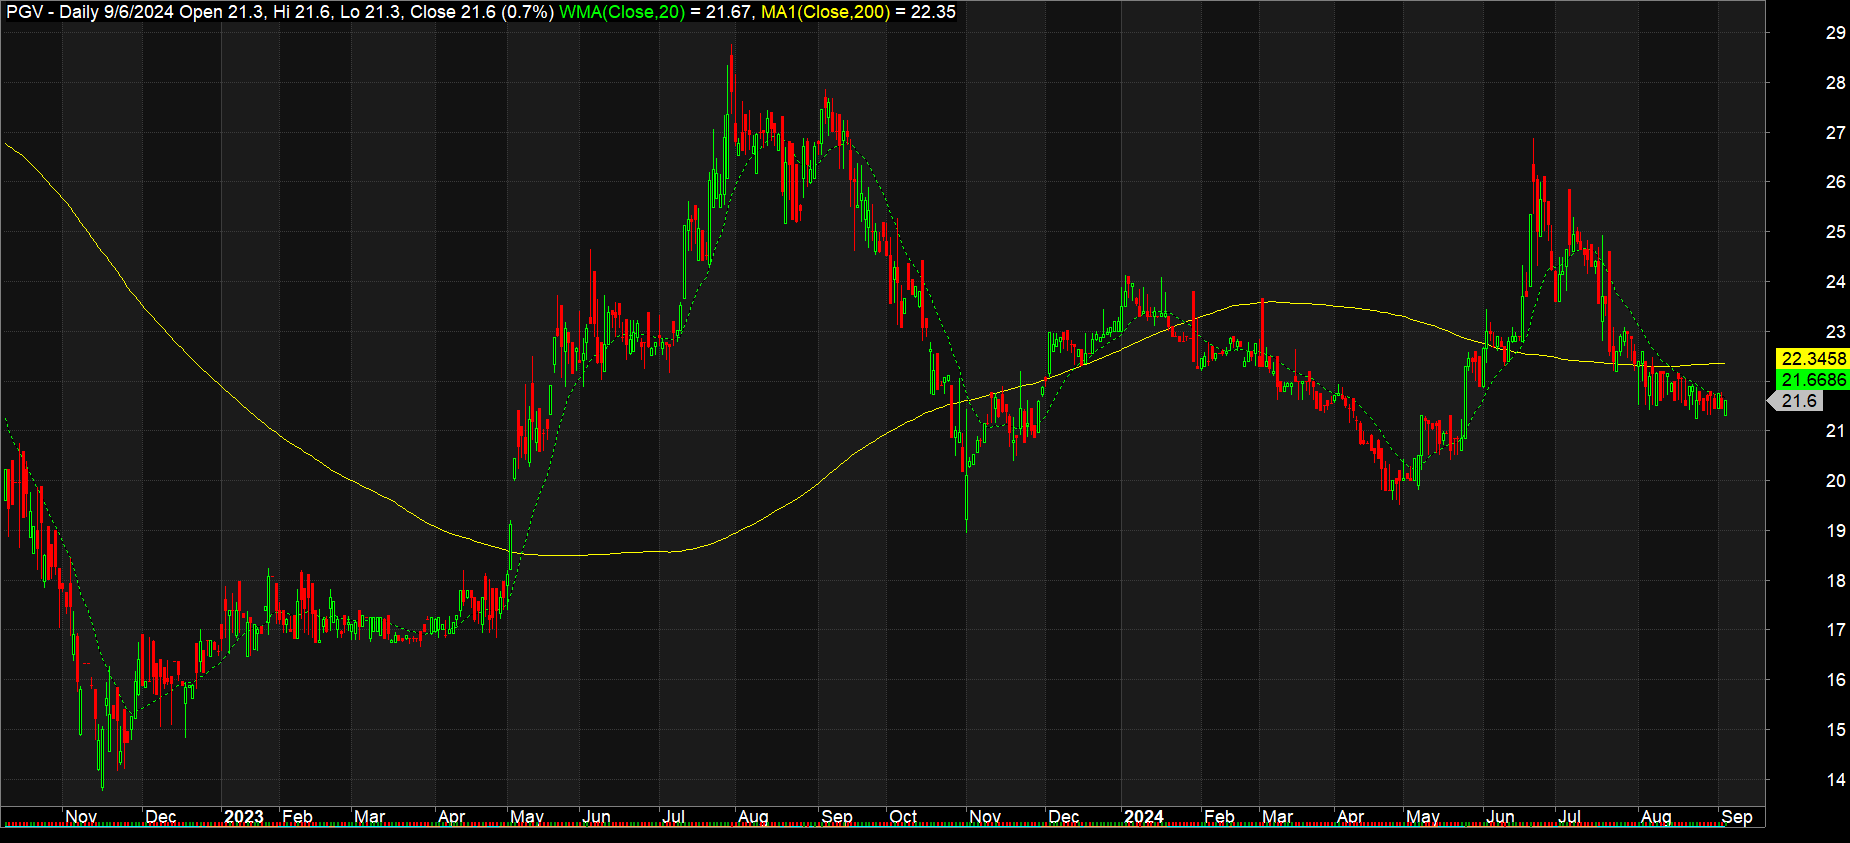Viewport: 1850px width, 843px height.
Task: Click the 19 price axis label
Action: [x=1836, y=530]
